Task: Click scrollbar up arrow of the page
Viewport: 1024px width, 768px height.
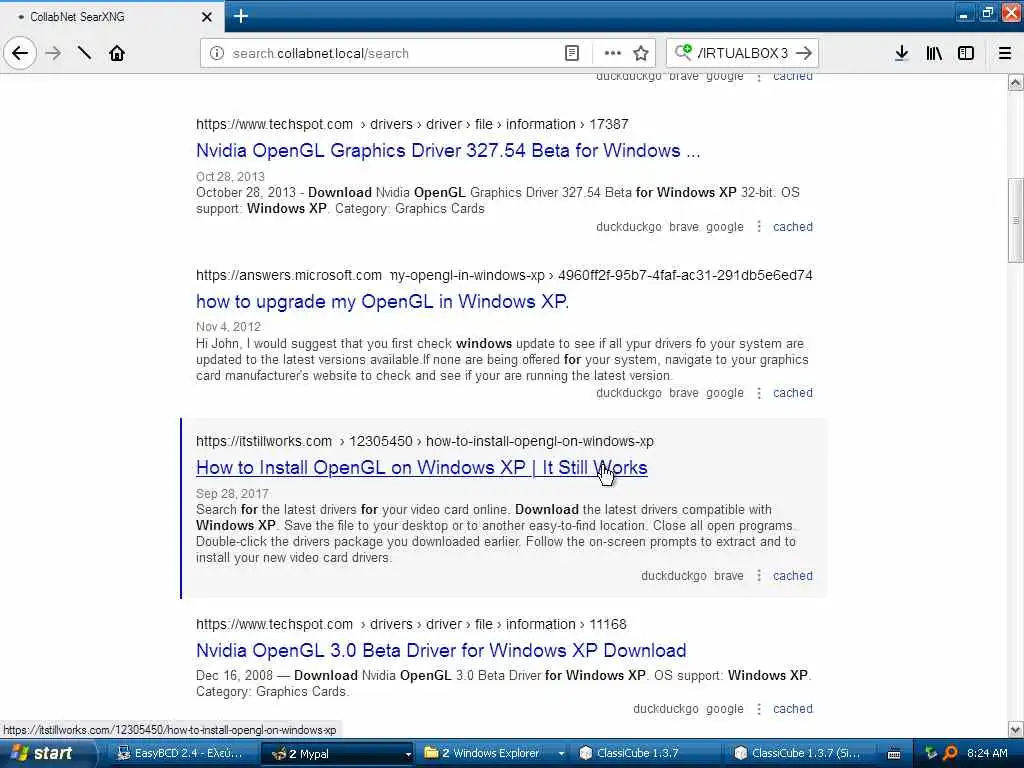Action: pos(1016,82)
